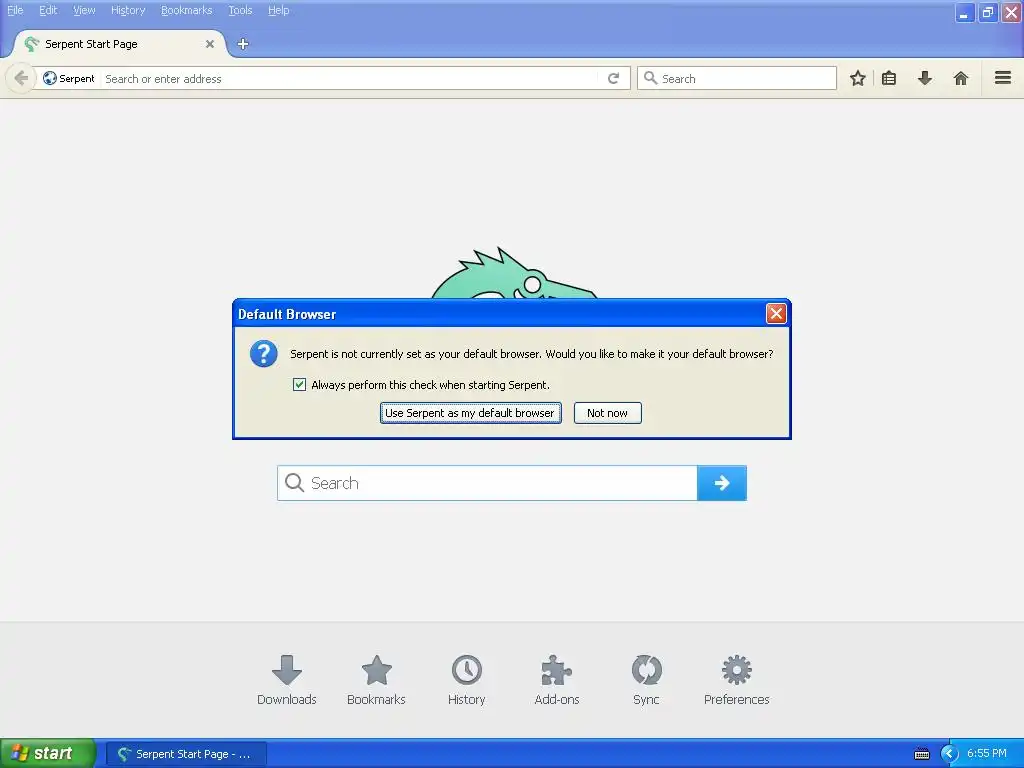
Task: Open the hamburger menu
Action: click(x=1002, y=78)
